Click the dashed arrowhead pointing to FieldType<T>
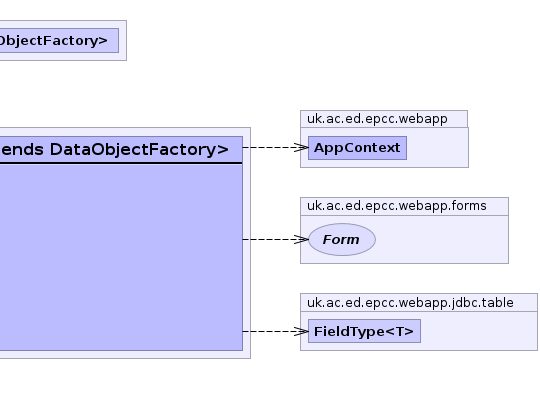540x396 pixels. point(302,331)
